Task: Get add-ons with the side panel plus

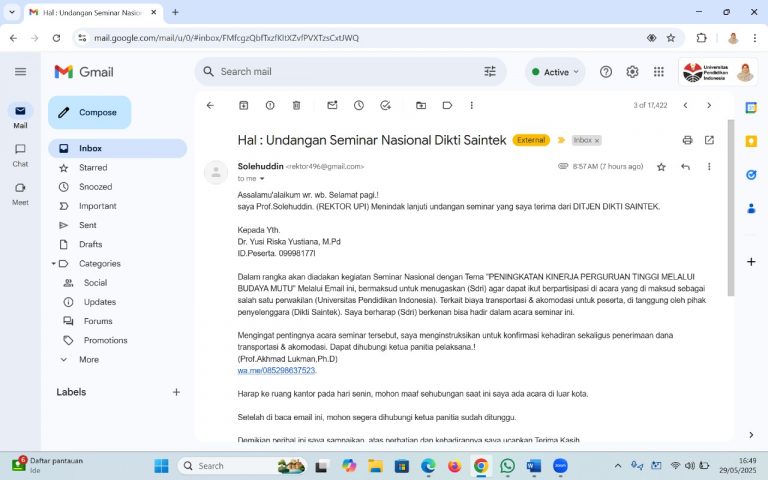Action: 751,262
